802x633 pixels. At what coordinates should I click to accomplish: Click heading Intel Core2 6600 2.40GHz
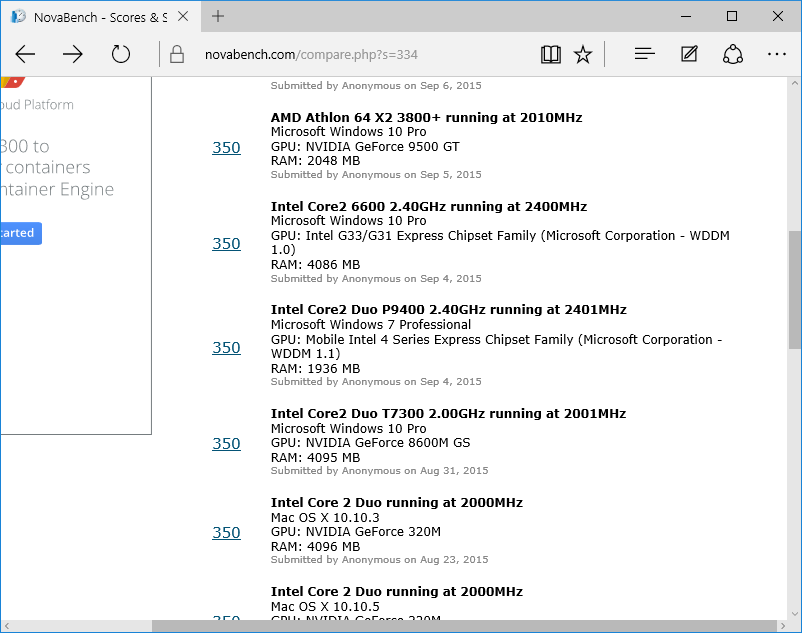click(429, 207)
